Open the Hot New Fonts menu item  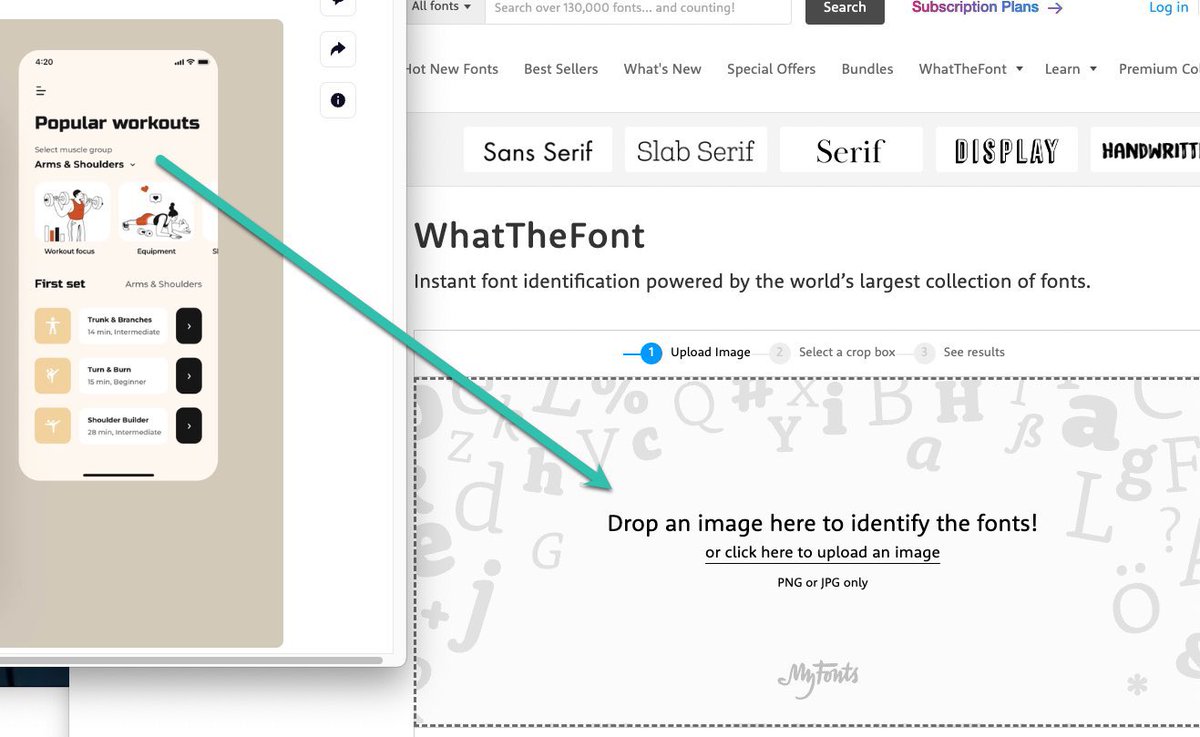tap(450, 69)
